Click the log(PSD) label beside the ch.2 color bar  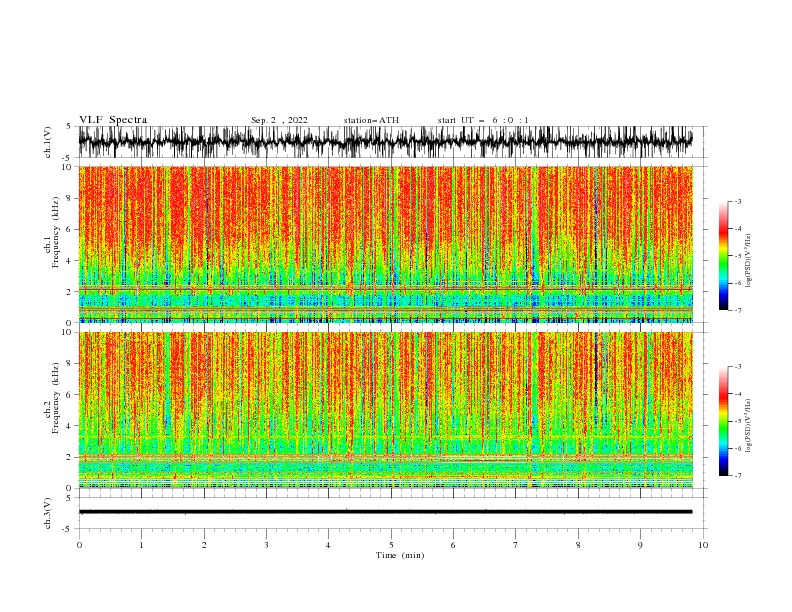749,425
